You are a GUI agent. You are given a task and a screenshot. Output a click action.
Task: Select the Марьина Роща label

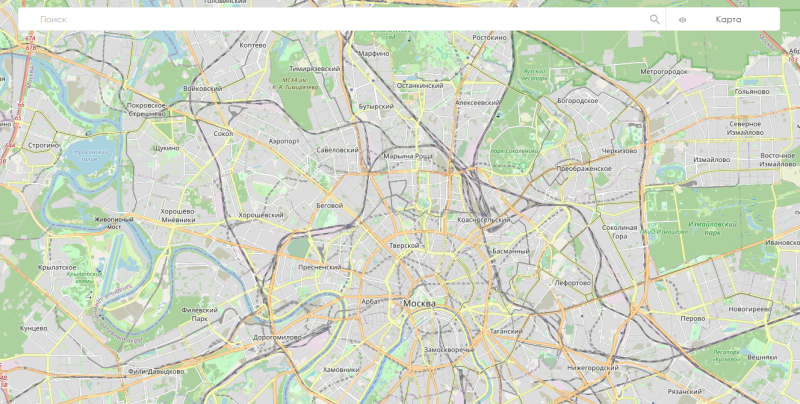(x=408, y=156)
